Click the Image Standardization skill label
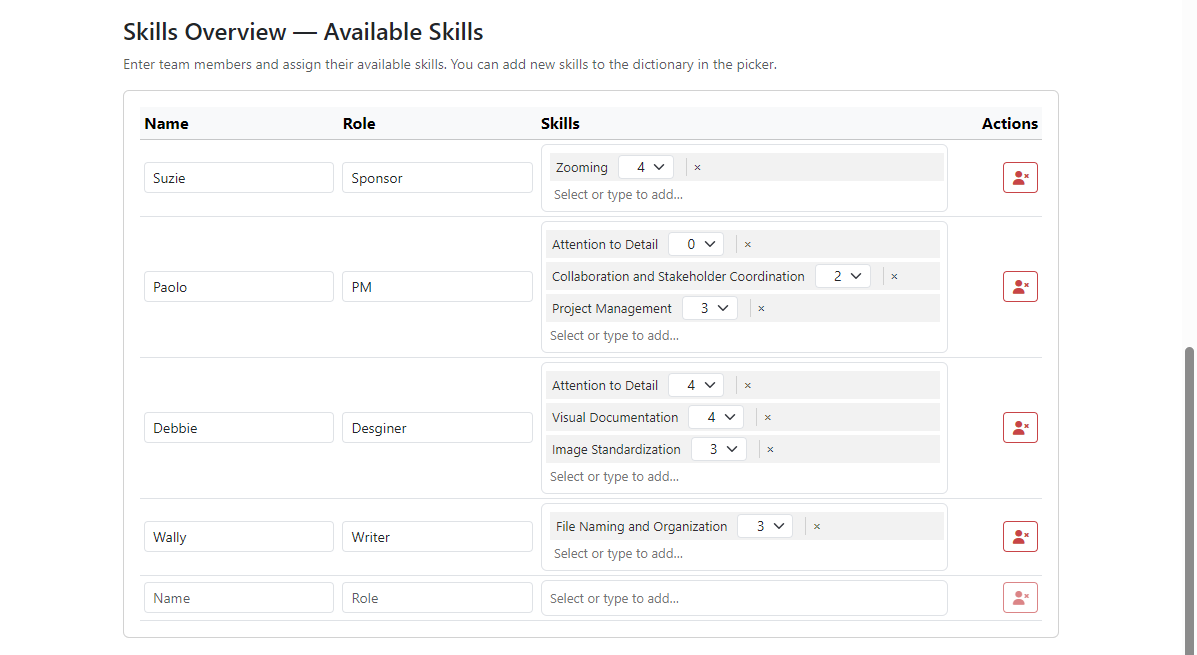This screenshot has height=655, width=1197. [616, 450]
